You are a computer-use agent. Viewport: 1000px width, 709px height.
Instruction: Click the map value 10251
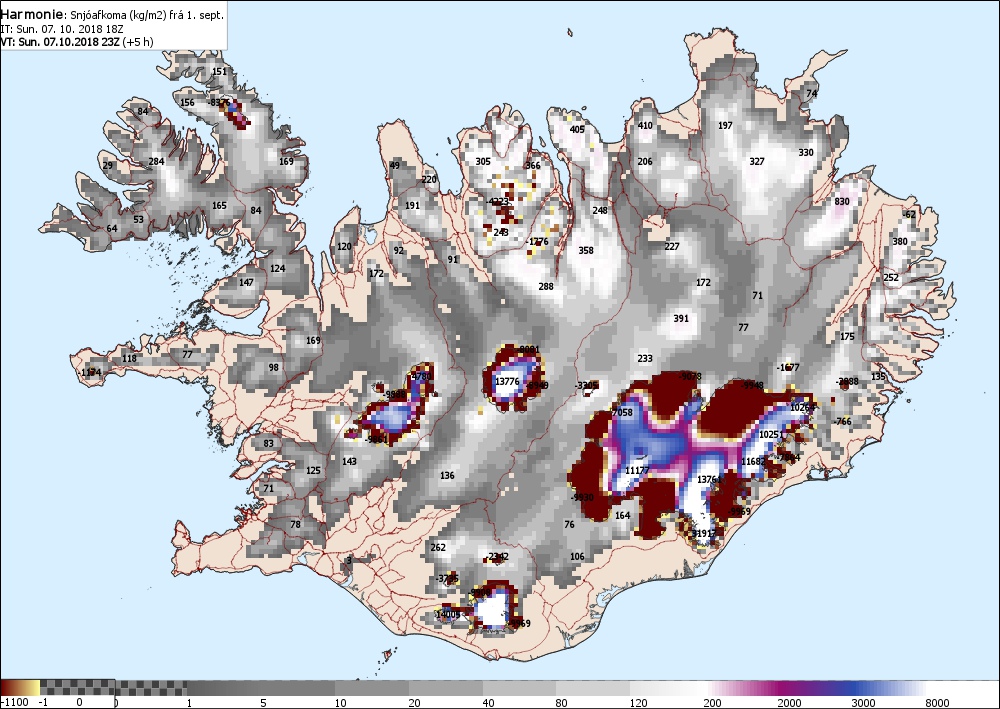pos(771,435)
